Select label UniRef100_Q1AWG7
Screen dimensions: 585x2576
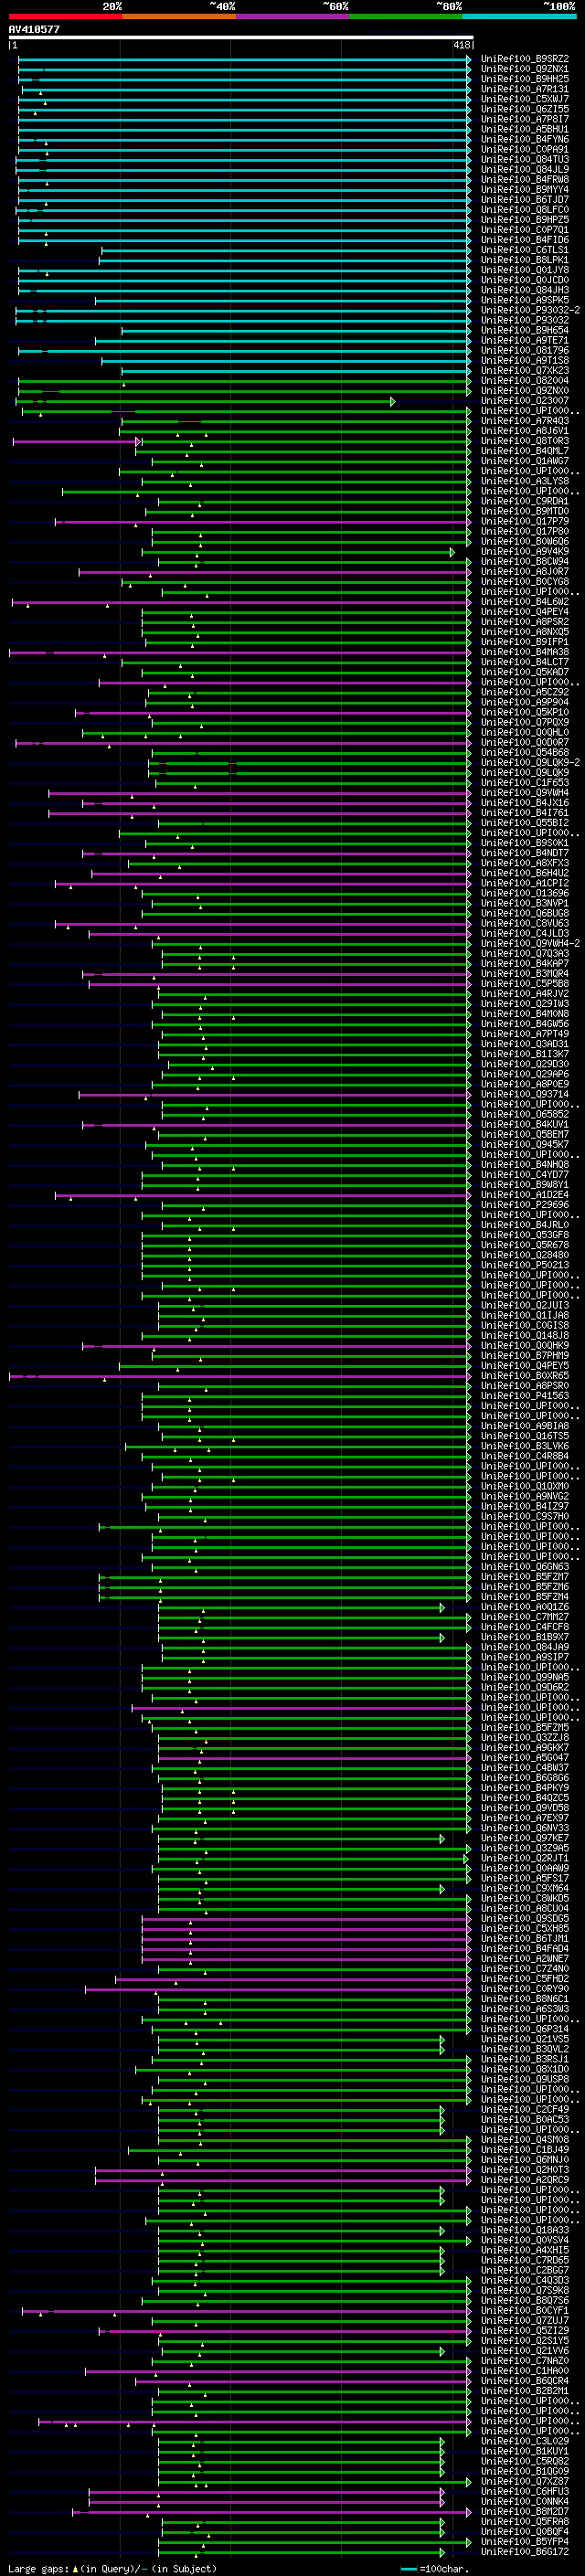(525, 461)
